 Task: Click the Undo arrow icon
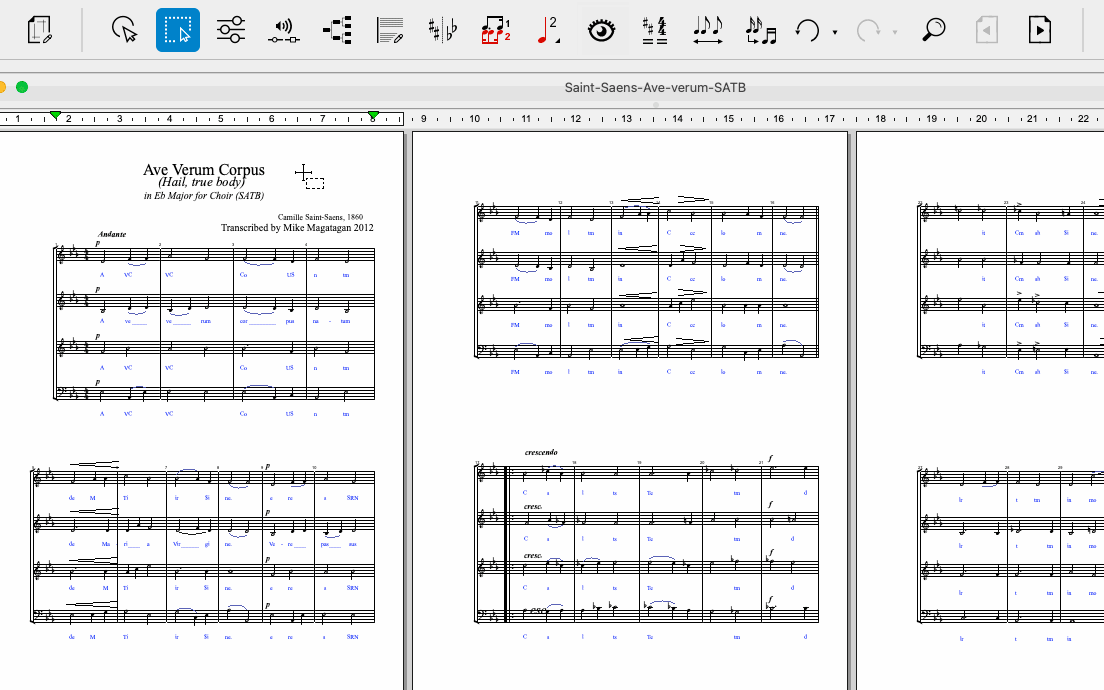(x=808, y=30)
